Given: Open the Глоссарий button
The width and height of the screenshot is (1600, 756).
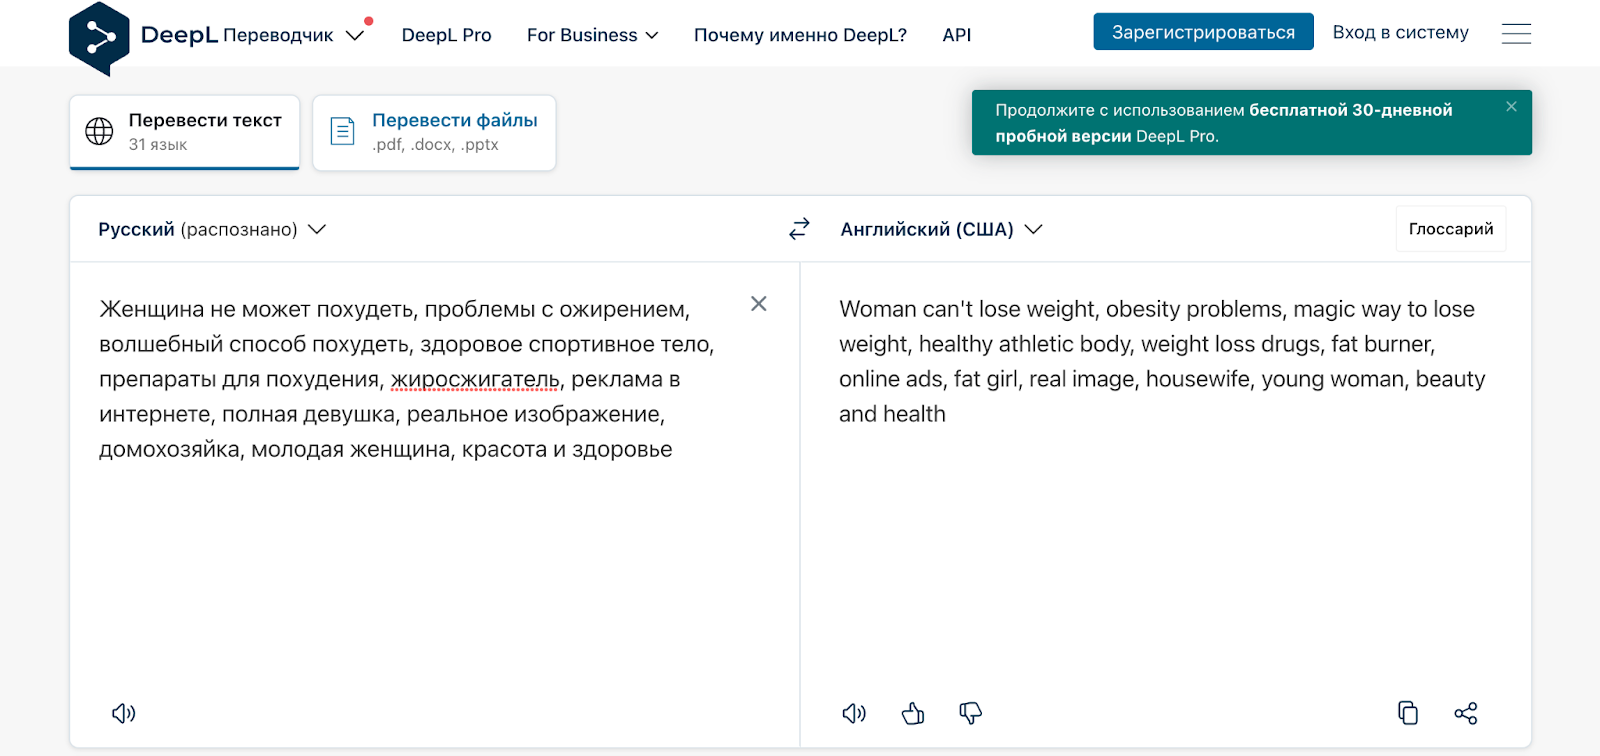Looking at the screenshot, I should pyautogui.click(x=1451, y=229).
